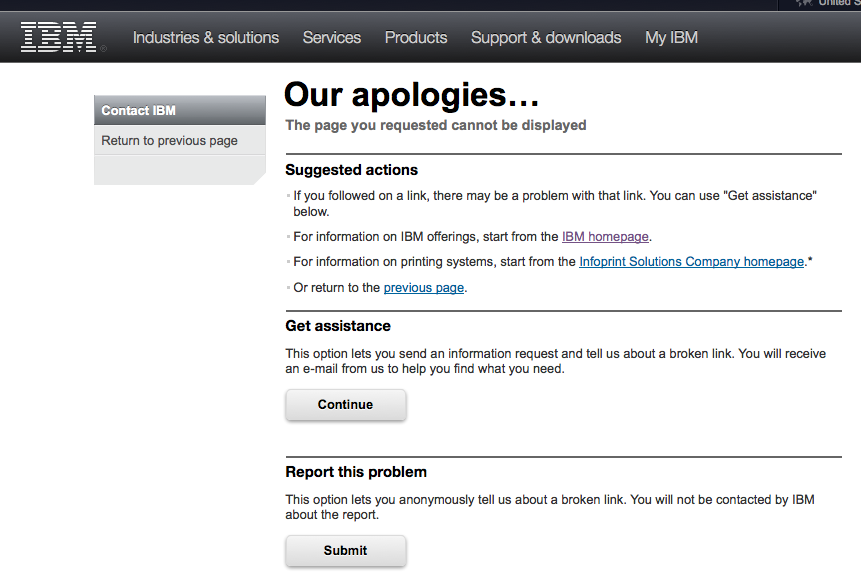Follow the IBM homepage link

point(605,237)
